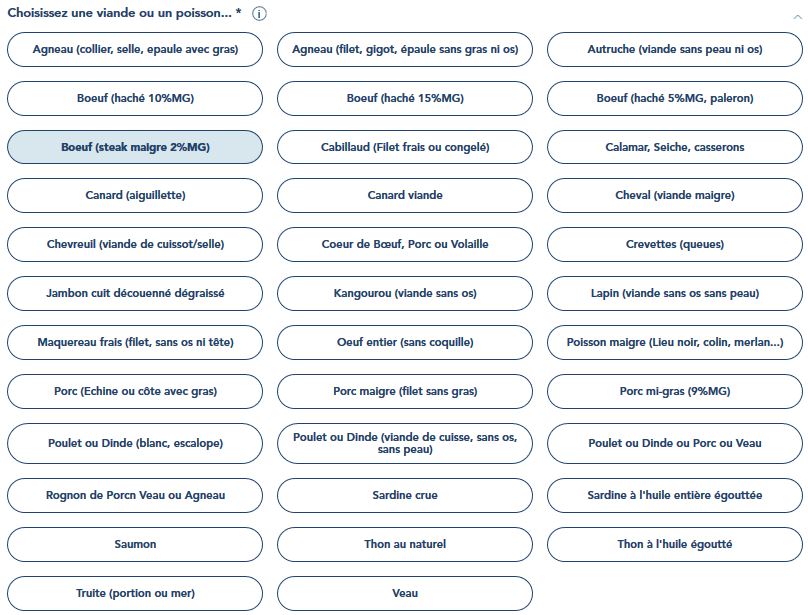The width and height of the screenshot is (808, 615).
Task: Click the info icon beside the question title
Action: [x=260, y=14]
